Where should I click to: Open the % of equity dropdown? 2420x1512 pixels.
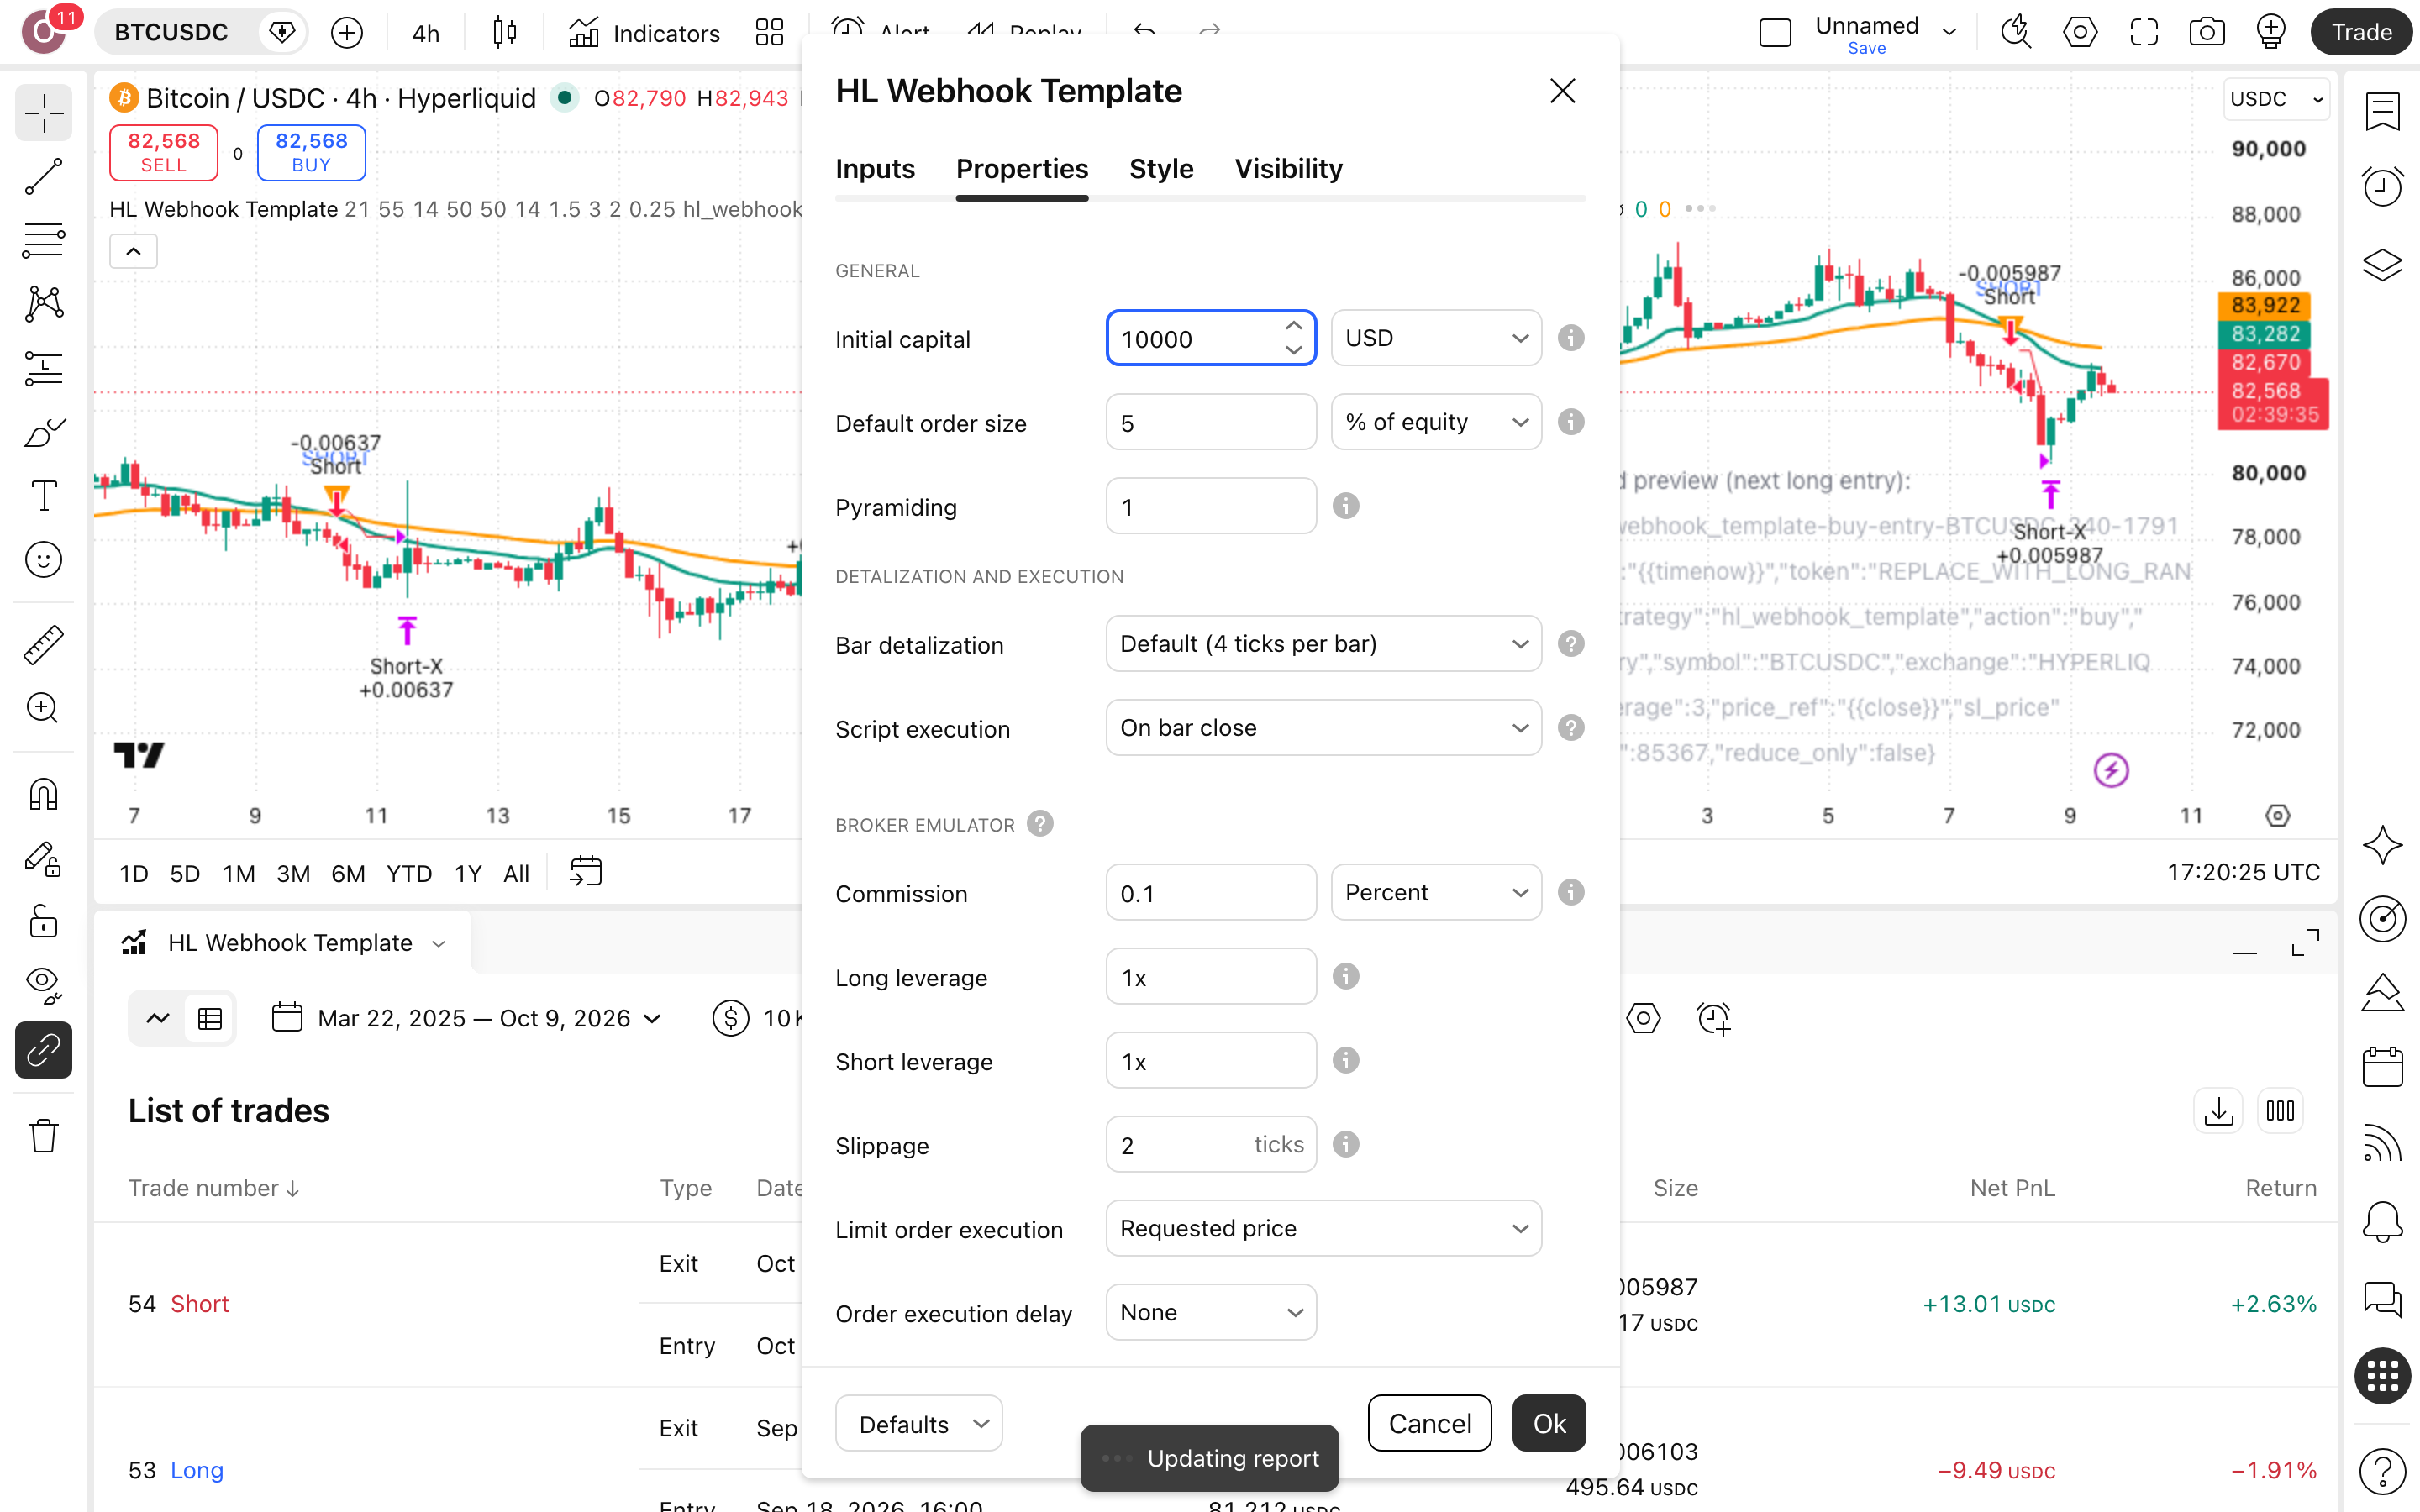pyautogui.click(x=1436, y=422)
